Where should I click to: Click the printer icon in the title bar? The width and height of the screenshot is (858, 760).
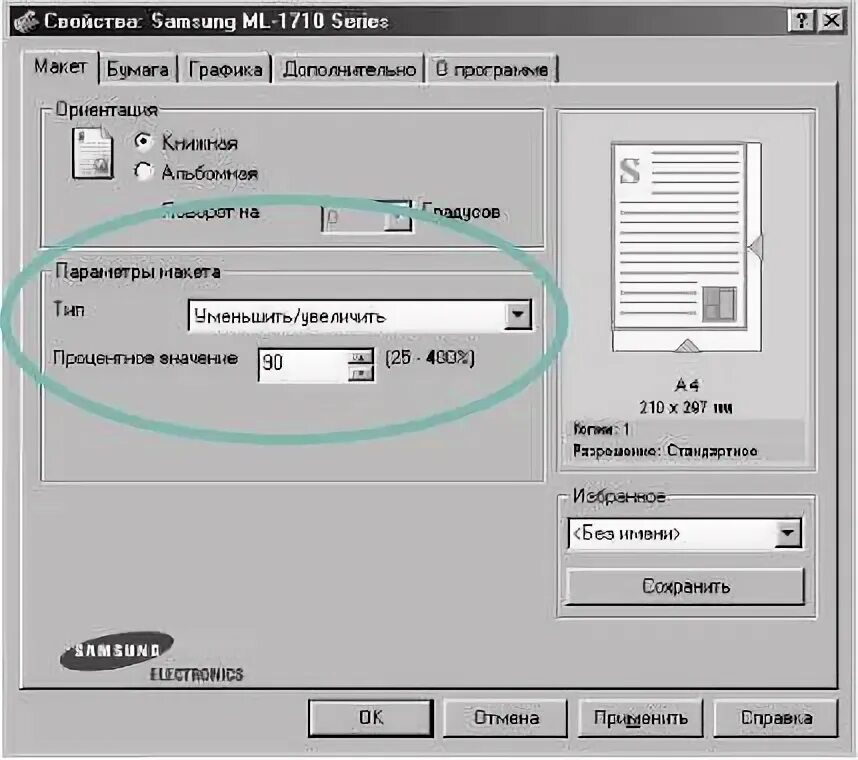25,21
